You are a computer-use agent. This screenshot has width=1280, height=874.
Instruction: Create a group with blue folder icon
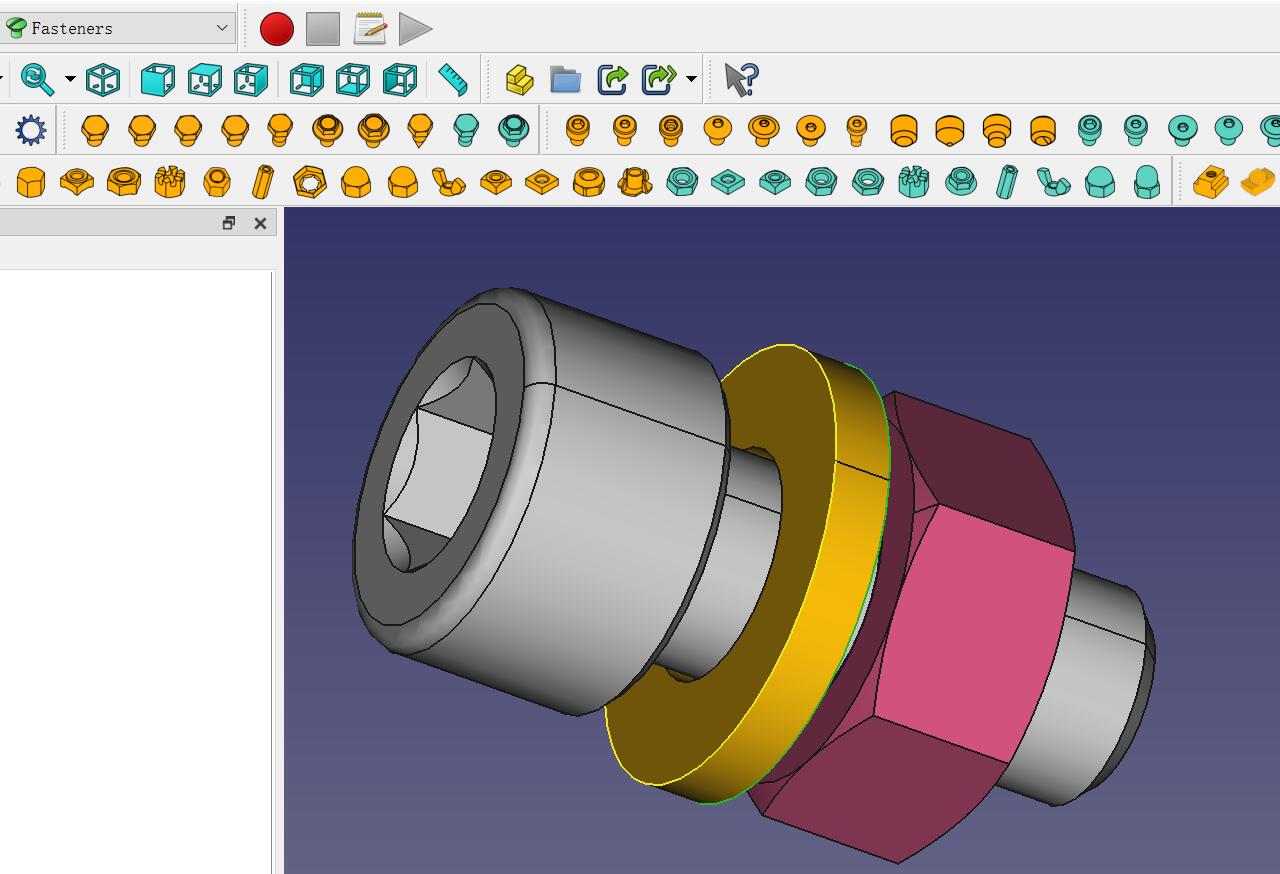pyautogui.click(x=565, y=79)
